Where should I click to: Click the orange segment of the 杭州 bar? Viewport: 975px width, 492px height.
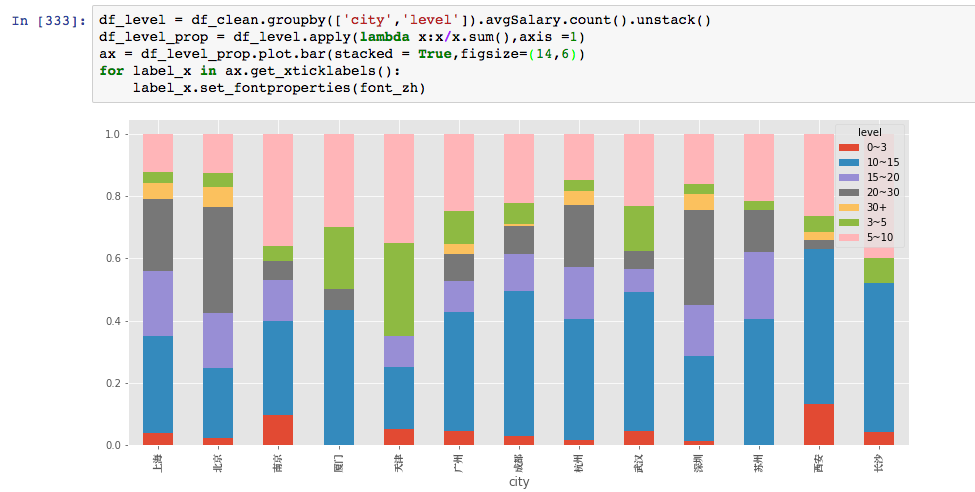pos(579,198)
